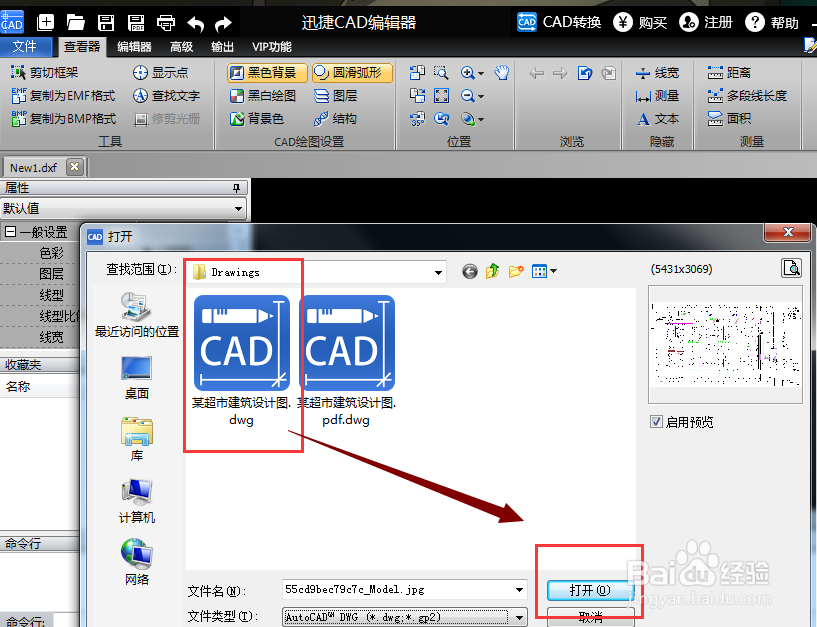Screen dimensions: 817x627
Task: Select the 距离 distance tool
Action: tap(729, 72)
